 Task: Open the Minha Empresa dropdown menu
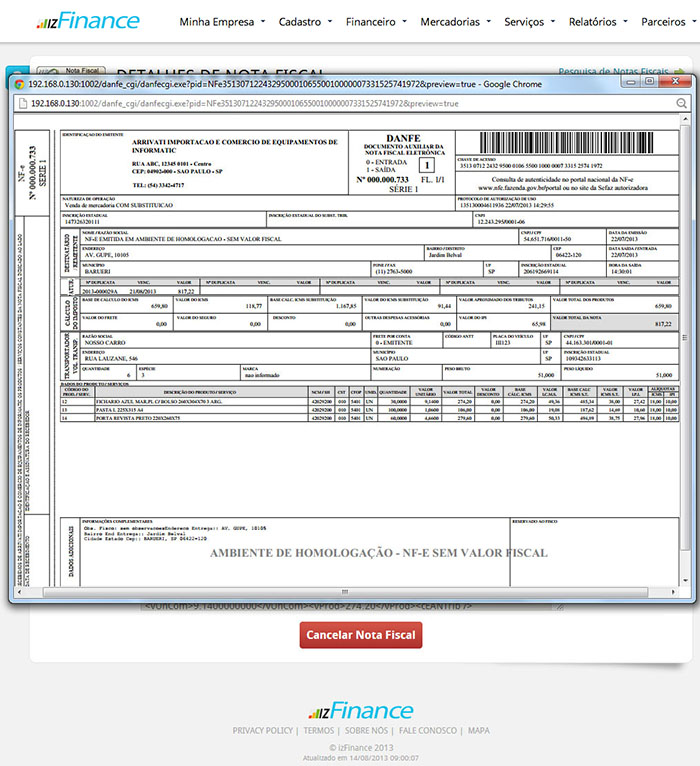pyautogui.click(x=222, y=21)
